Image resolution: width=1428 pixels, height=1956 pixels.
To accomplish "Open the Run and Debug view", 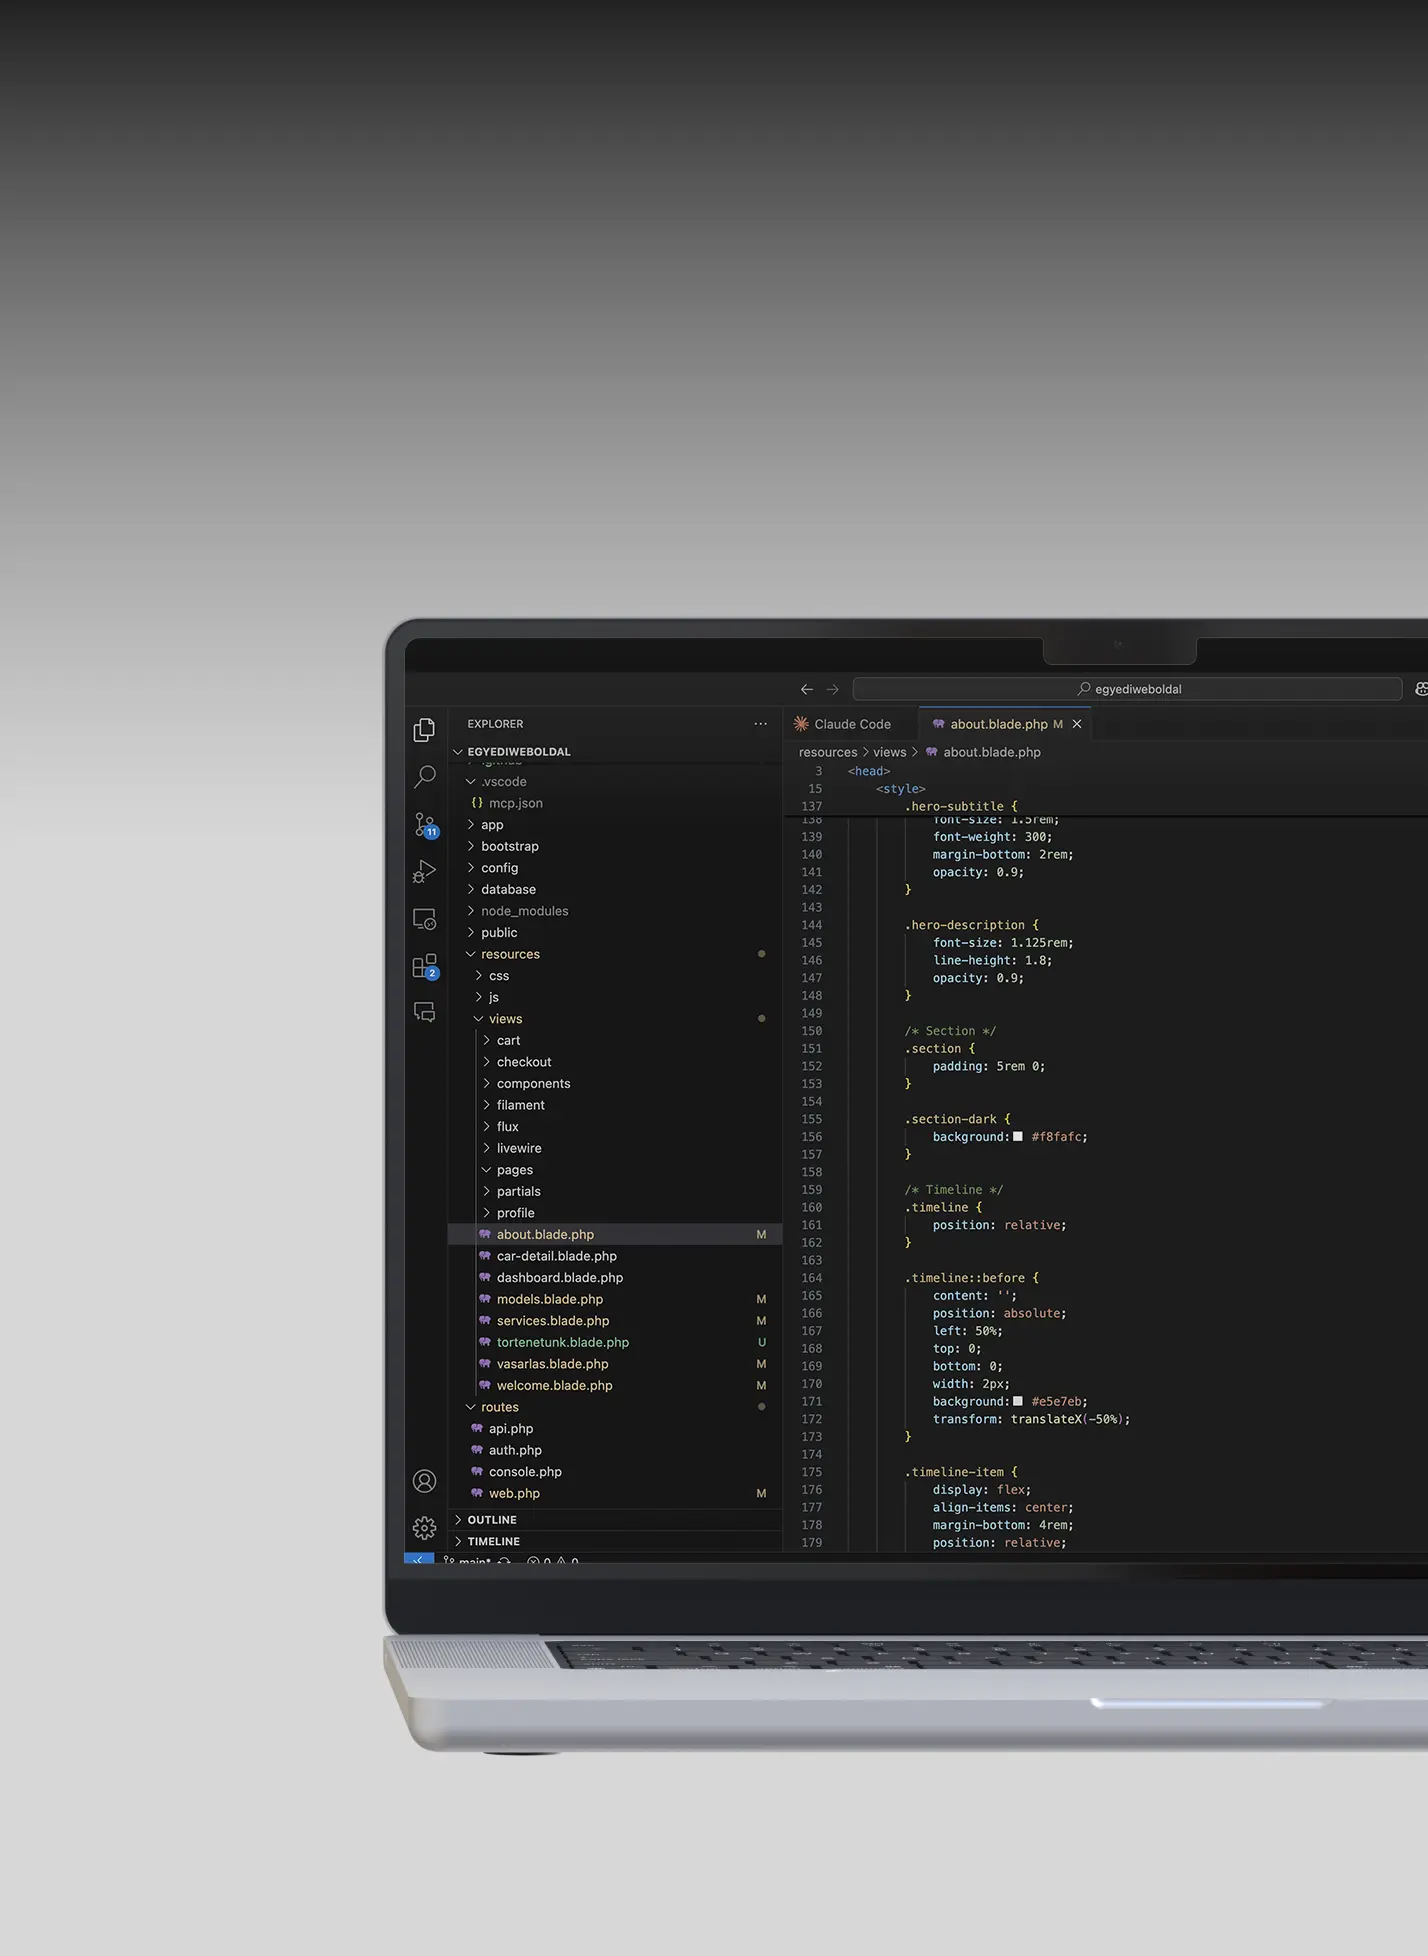I will (424, 872).
